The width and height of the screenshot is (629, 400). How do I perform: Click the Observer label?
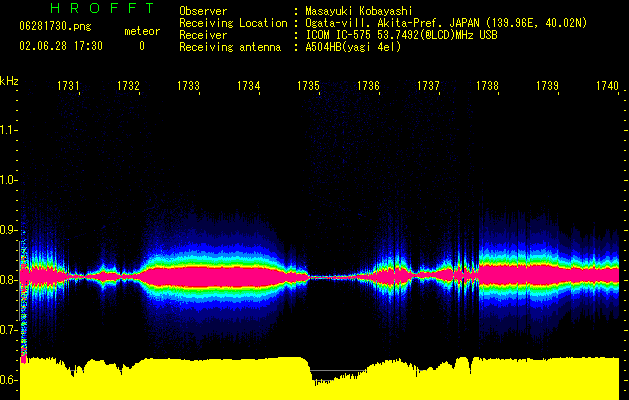pyautogui.click(x=203, y=11)
